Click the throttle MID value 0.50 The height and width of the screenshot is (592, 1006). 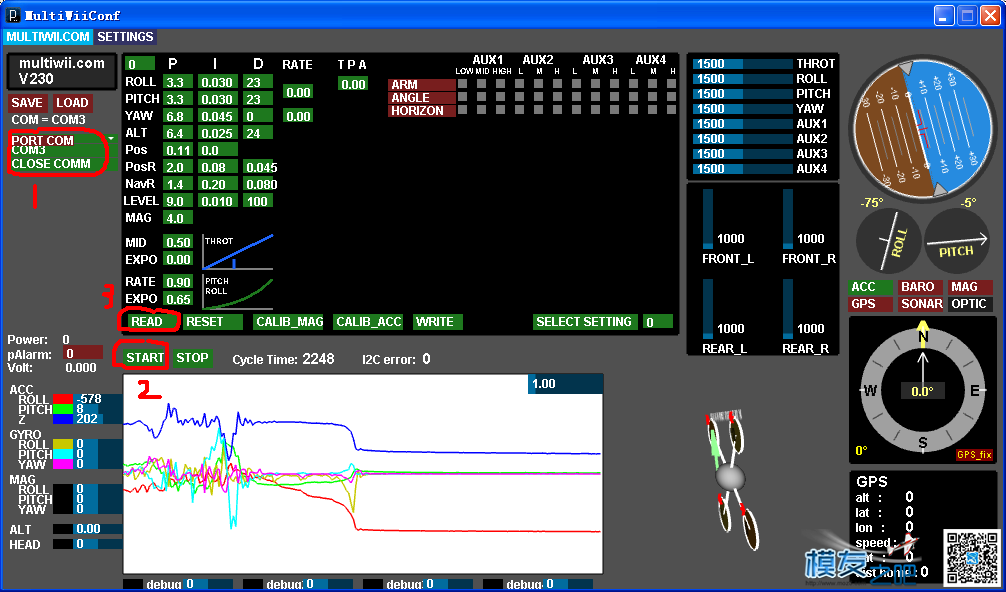click(x=178, y=242)
